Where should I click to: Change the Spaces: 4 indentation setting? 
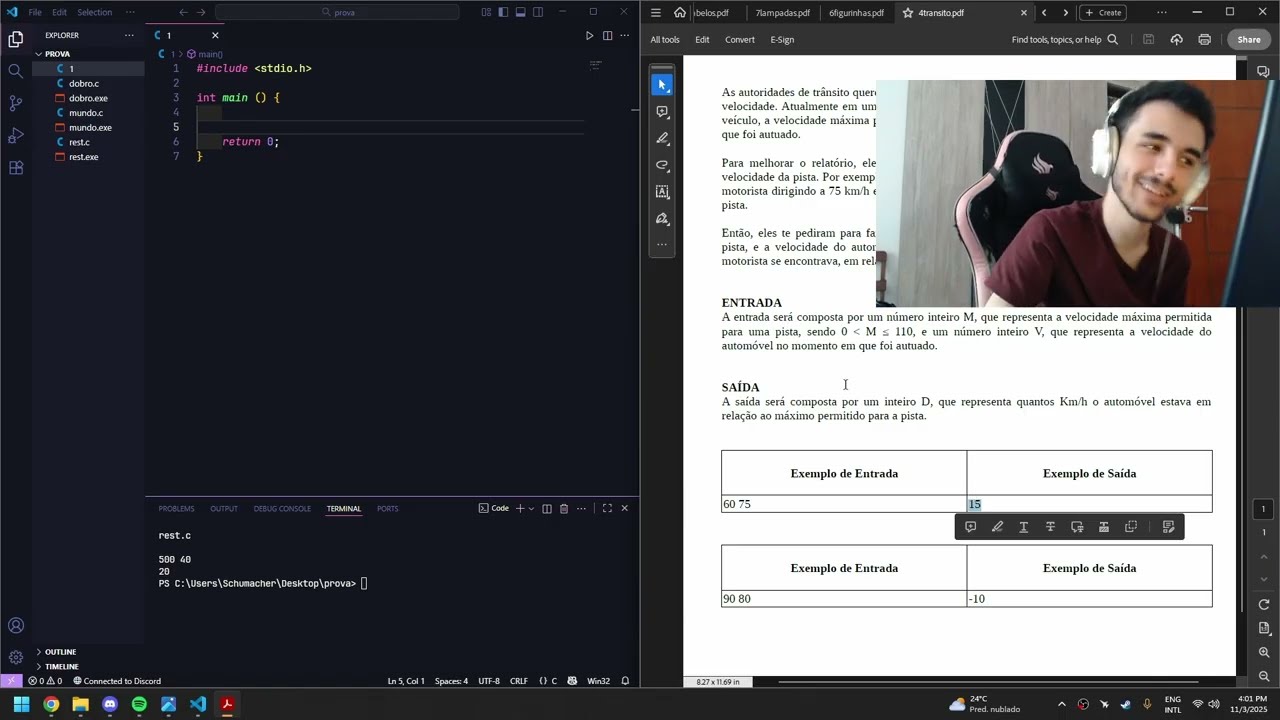(x=451, y=681)
